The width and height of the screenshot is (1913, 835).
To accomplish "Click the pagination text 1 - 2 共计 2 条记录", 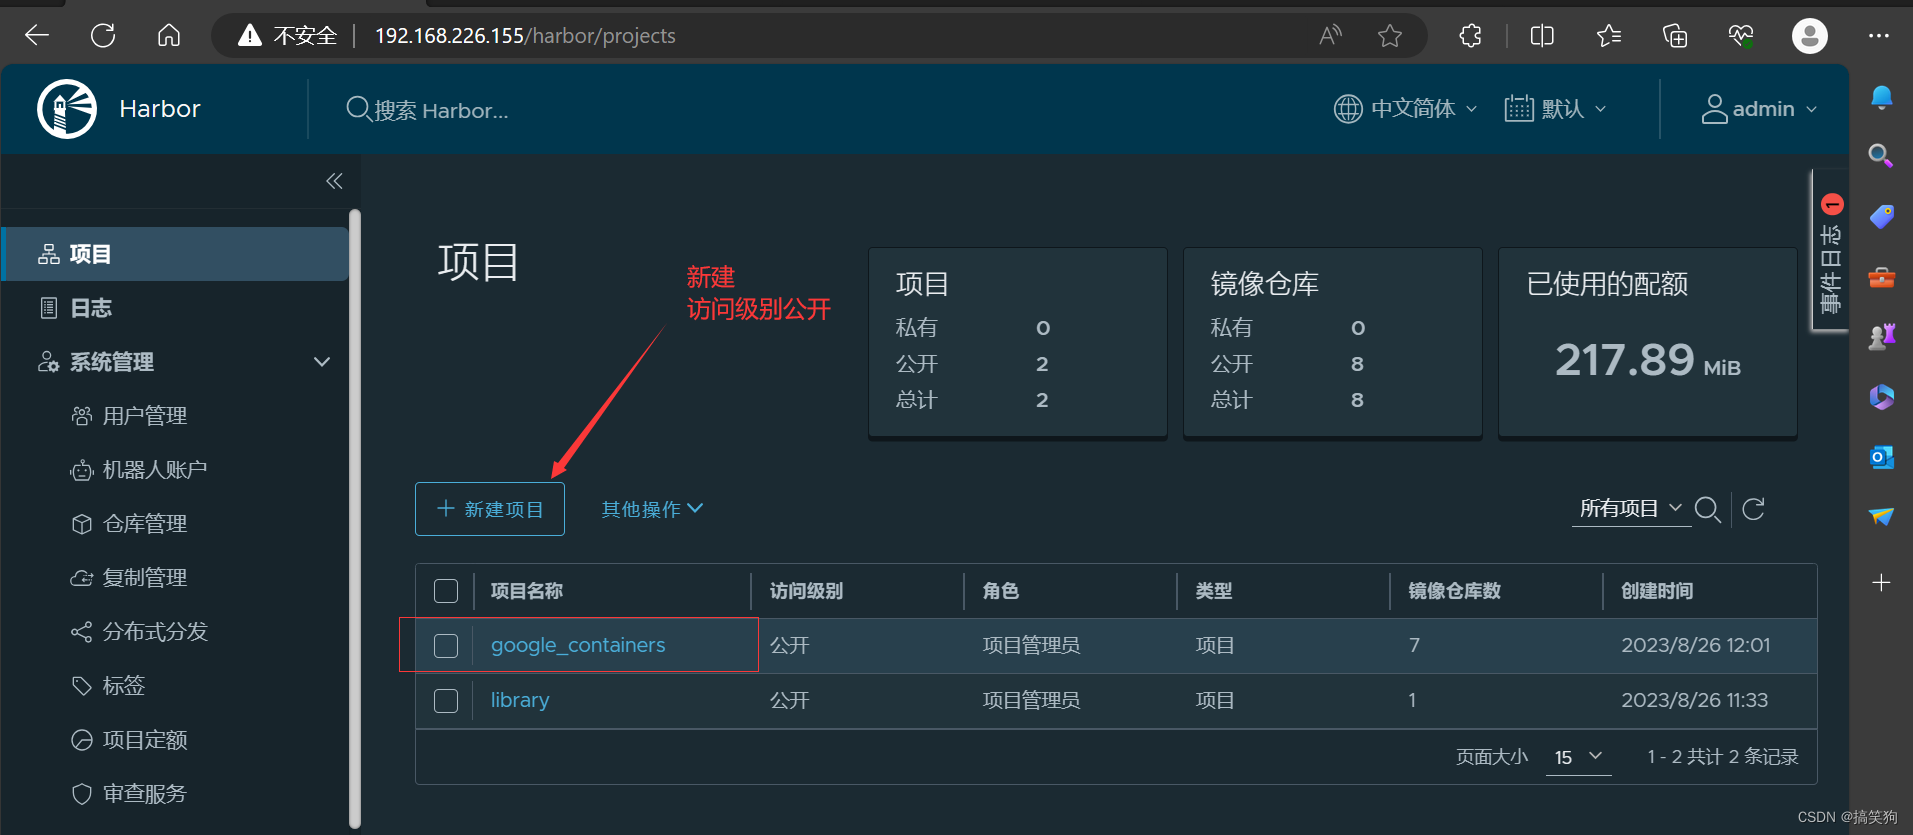I will (1723, 757).
